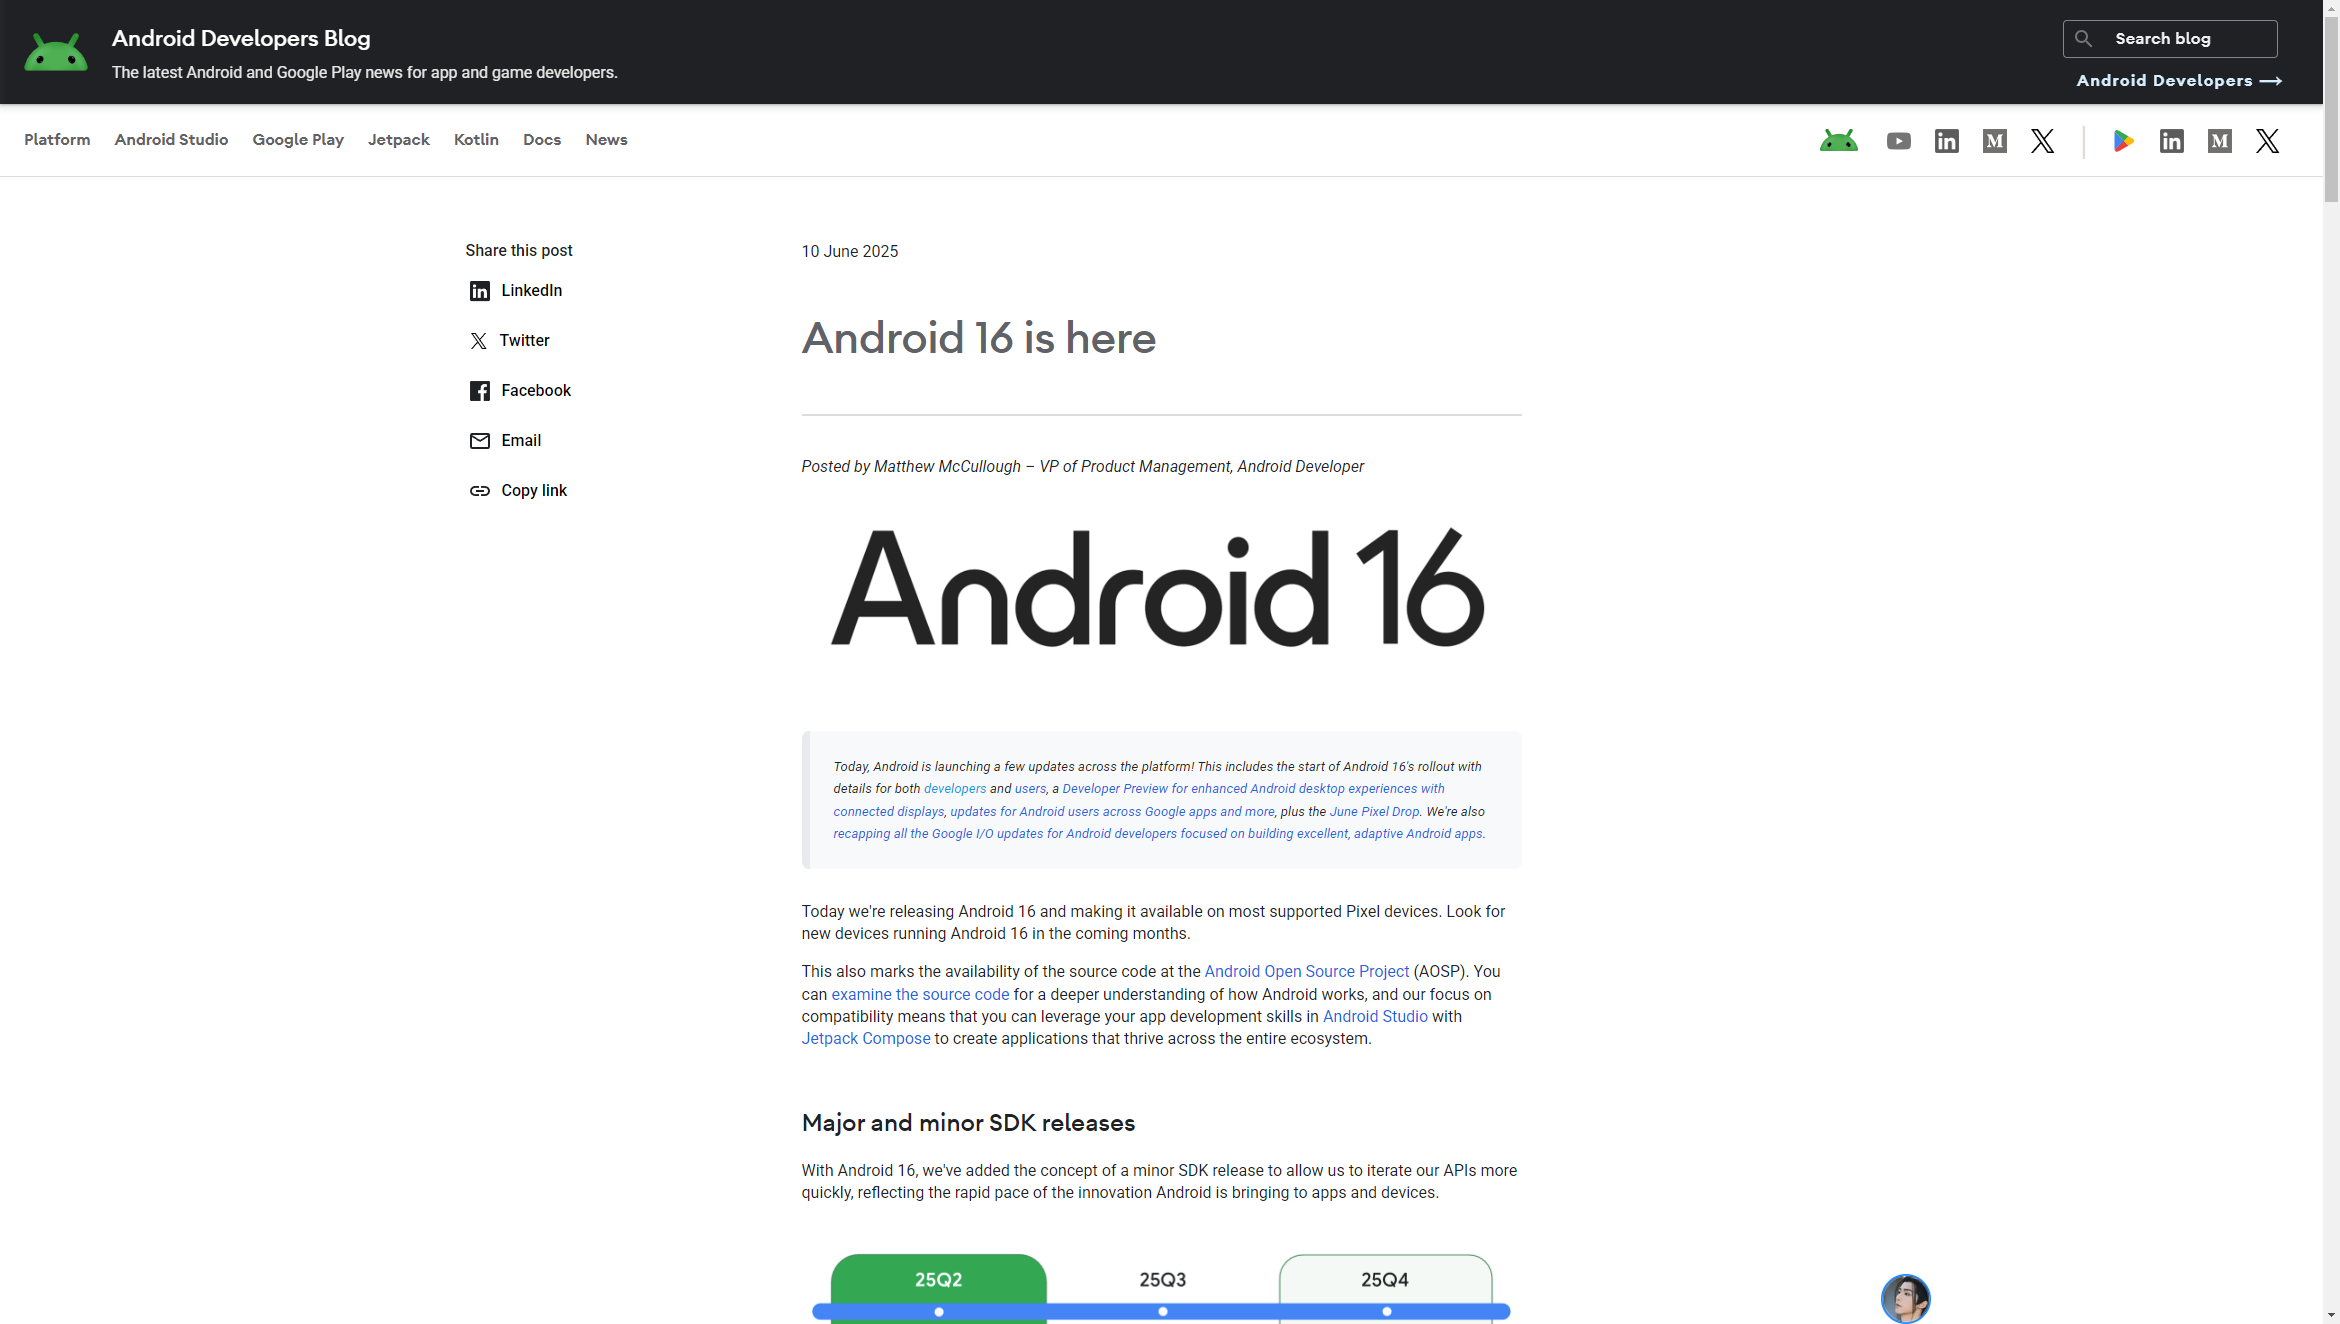The height and width of the screenshot is (1324, 2340).
Task: Open the Medium icon for Android Developers
Action: (x=1994, y=141)
